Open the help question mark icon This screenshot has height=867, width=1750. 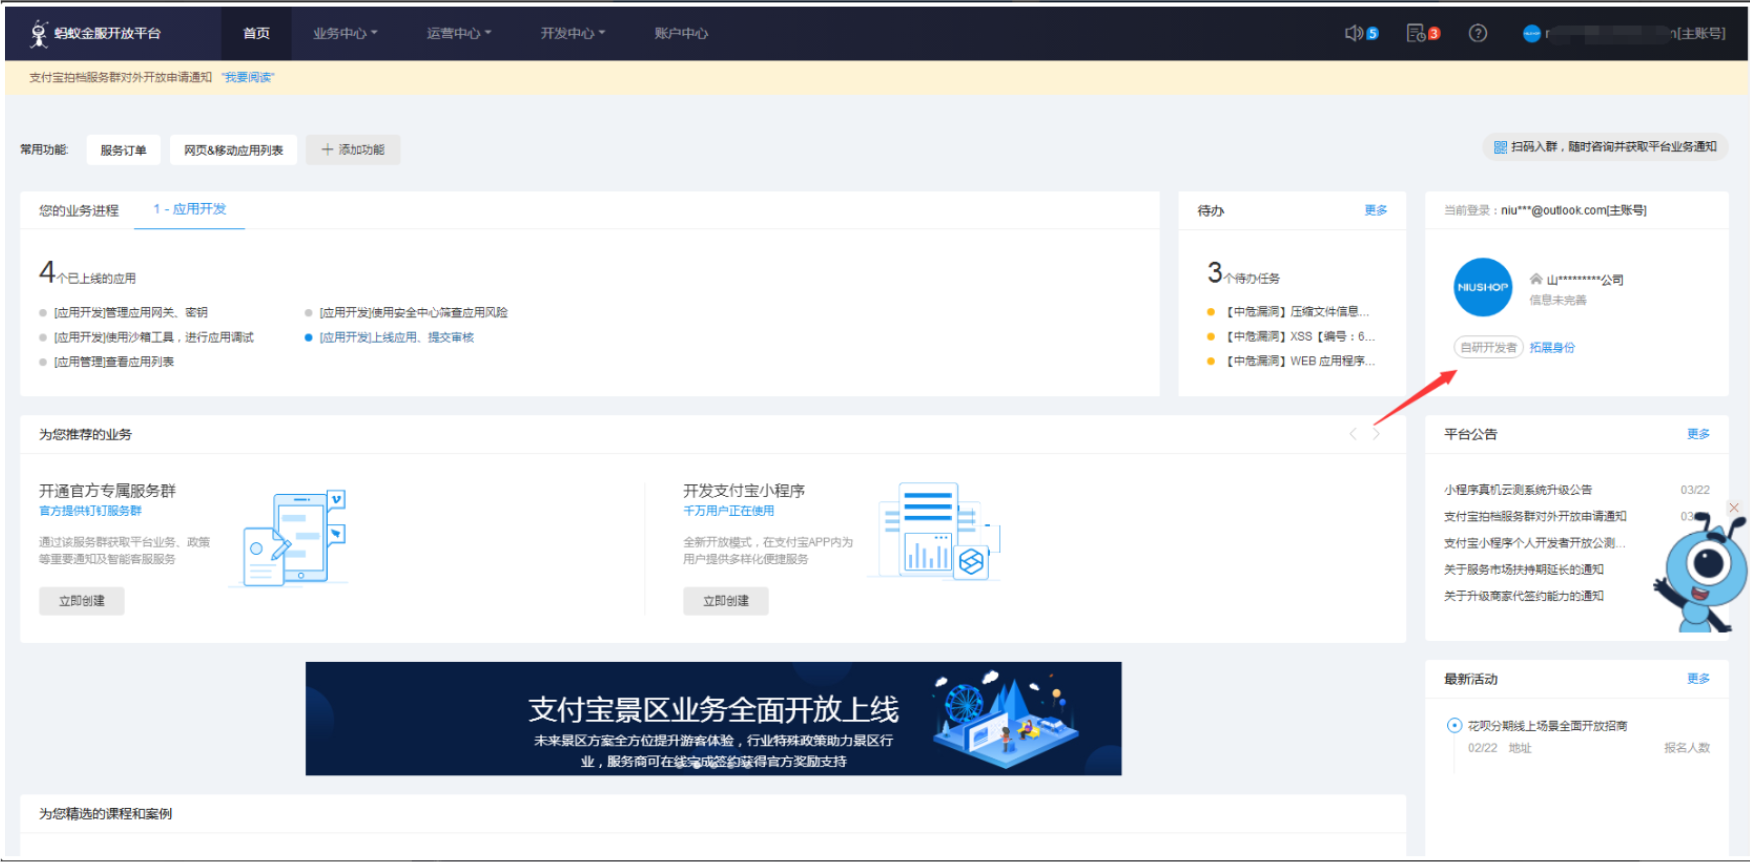[x=1477, y=33]
